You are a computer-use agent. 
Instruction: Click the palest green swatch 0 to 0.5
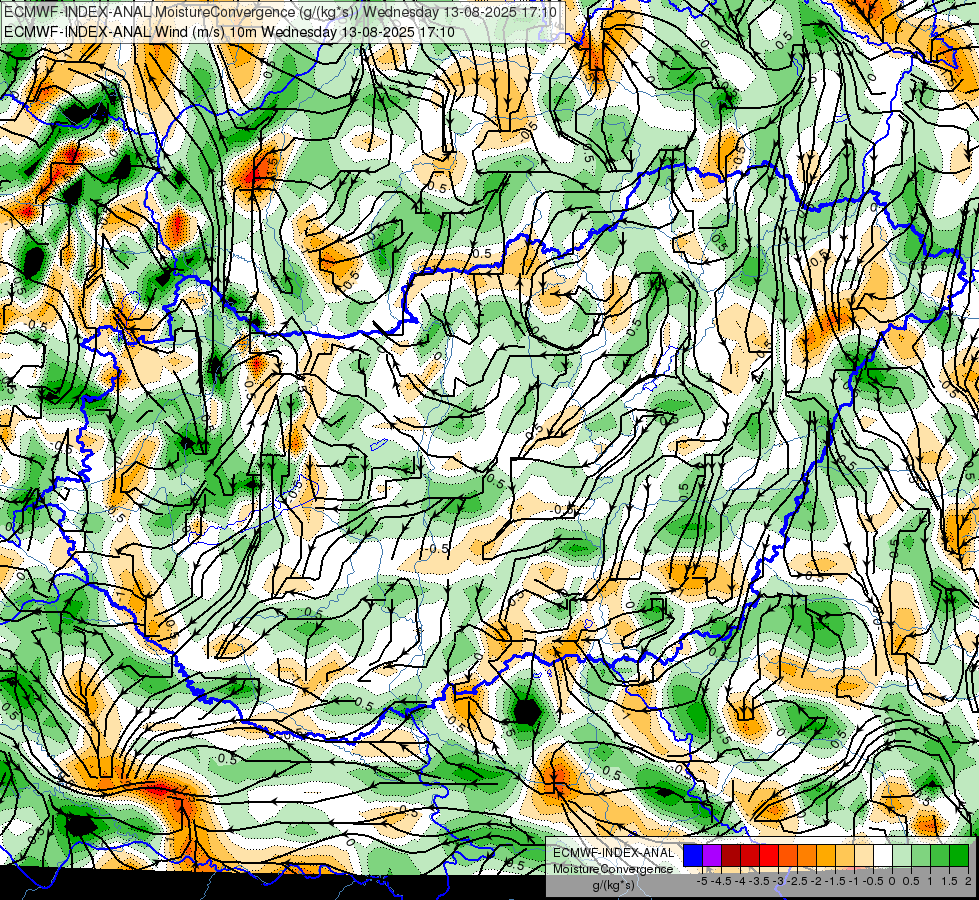point(902,855)
